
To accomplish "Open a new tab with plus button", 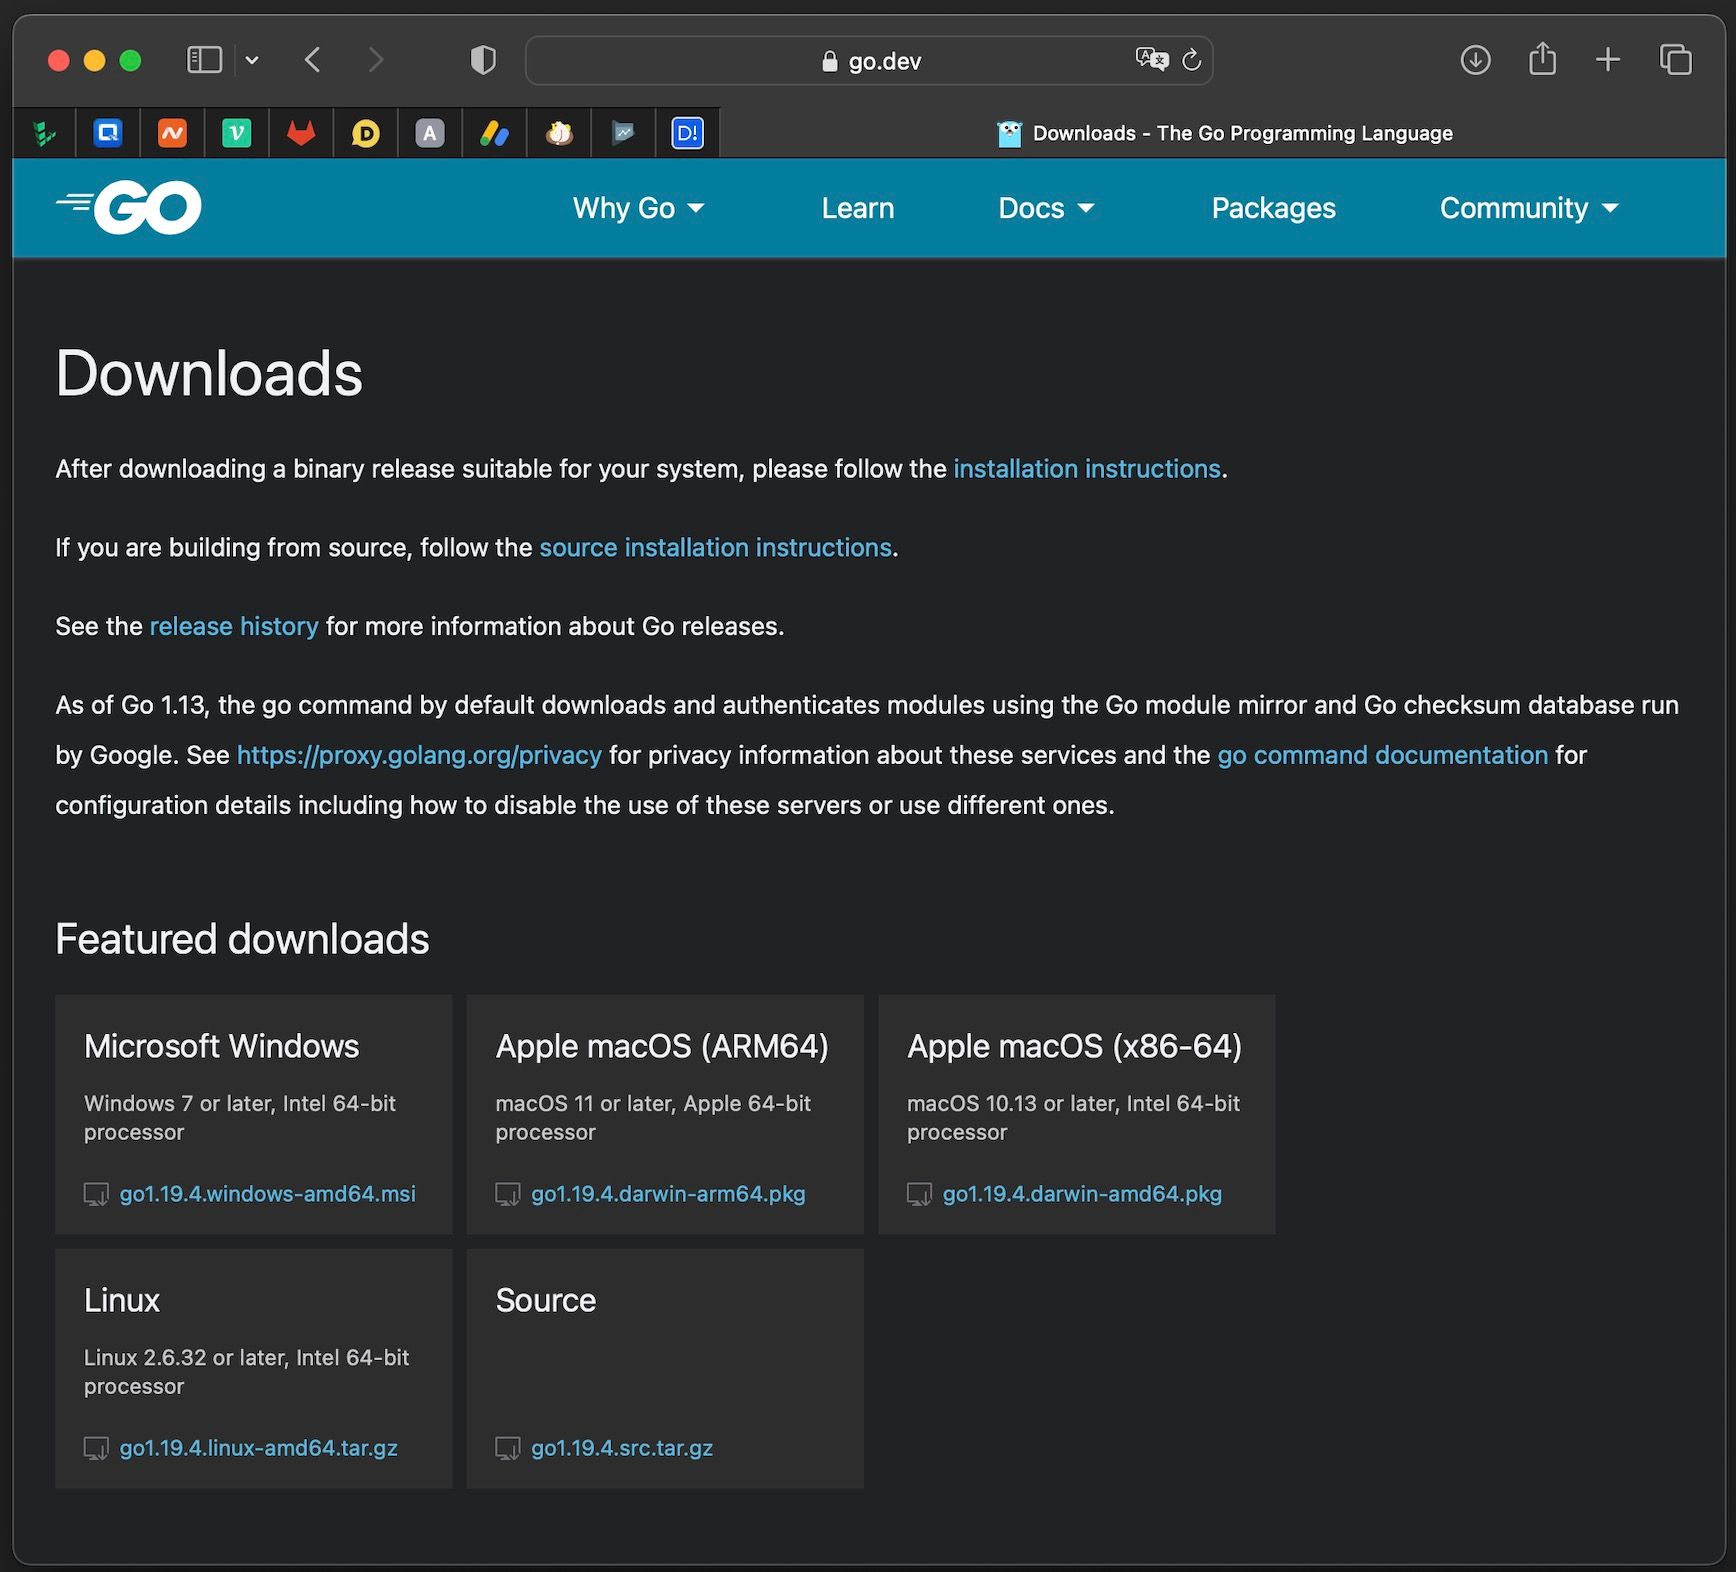I will click(1607, 60).
